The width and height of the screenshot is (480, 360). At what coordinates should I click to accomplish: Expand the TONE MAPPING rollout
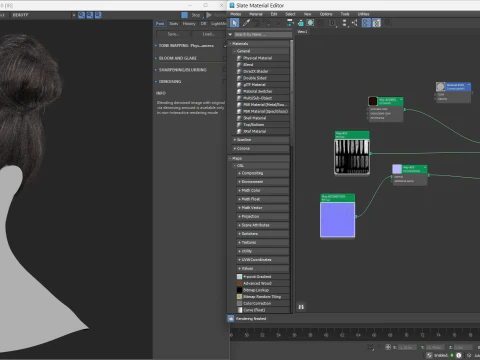click(156, 46)
